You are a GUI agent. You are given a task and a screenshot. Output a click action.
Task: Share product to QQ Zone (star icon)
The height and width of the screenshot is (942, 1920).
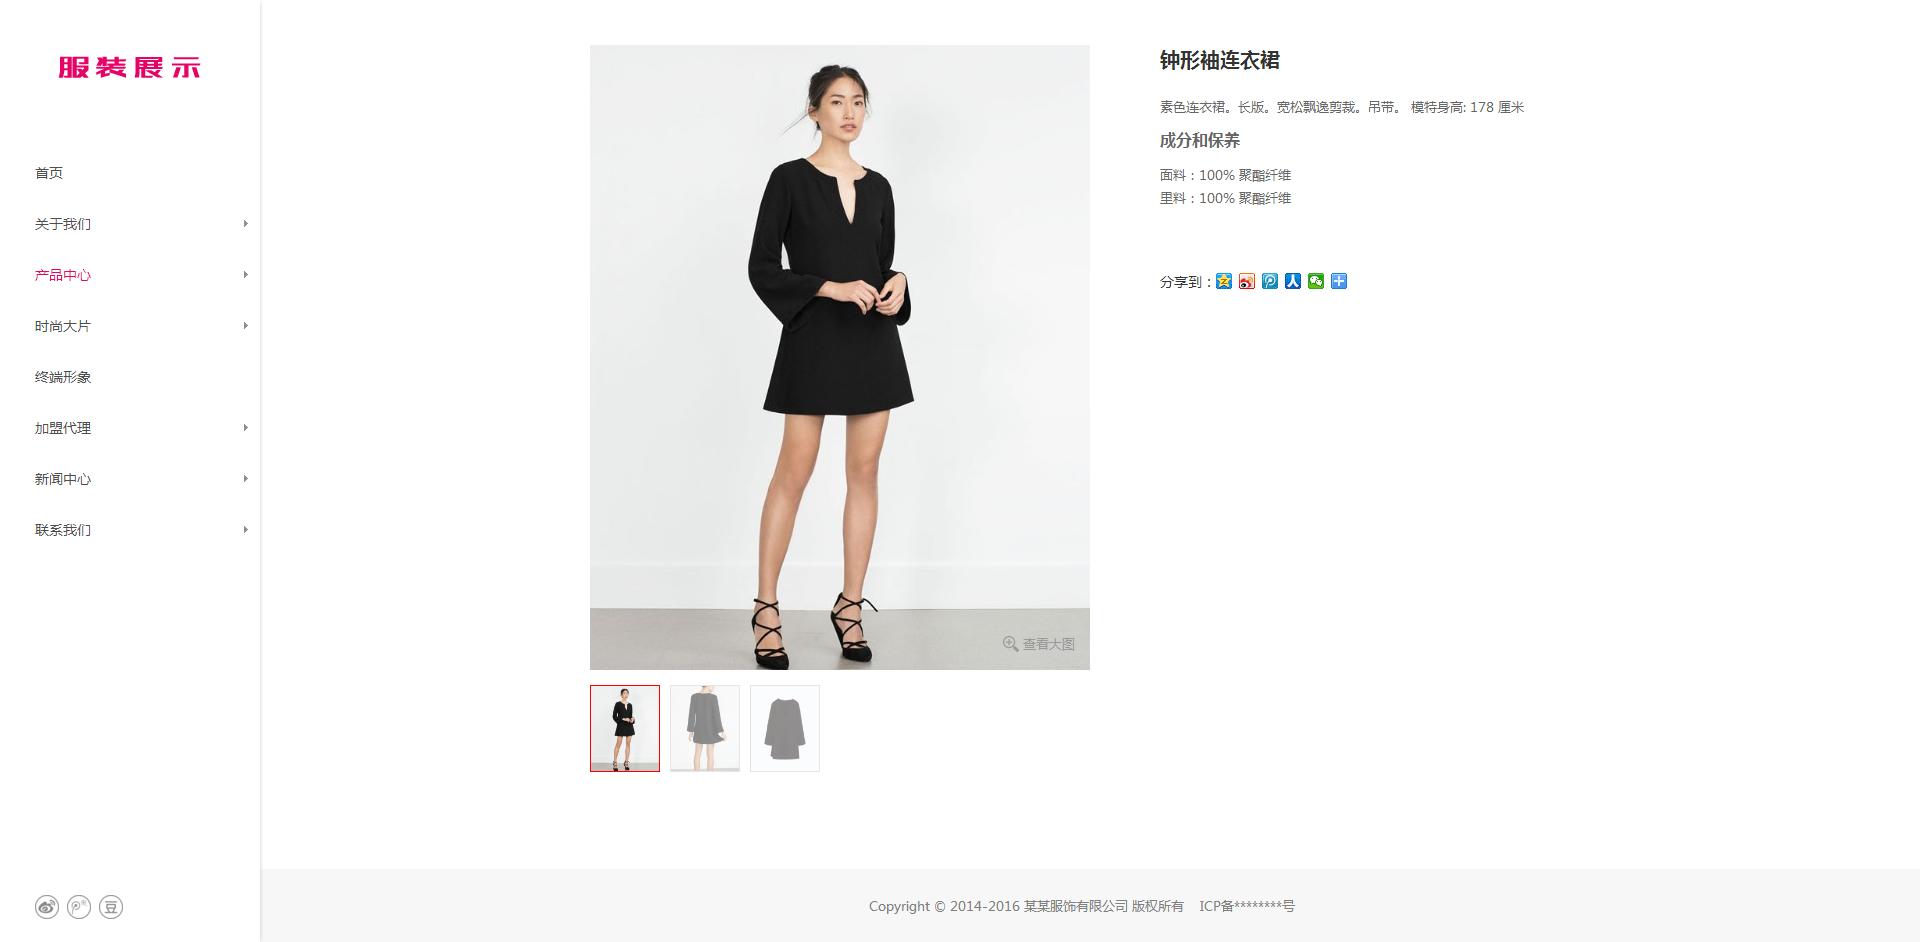point(1224,281)
